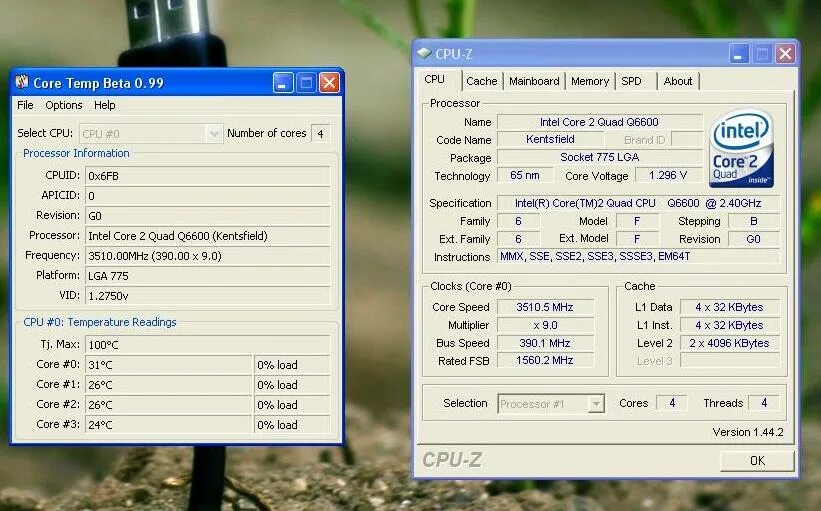Click Core #0 temperature 31°C
Image resolution: width=821 pixels, height=511 pixels.
pos(169,365)
